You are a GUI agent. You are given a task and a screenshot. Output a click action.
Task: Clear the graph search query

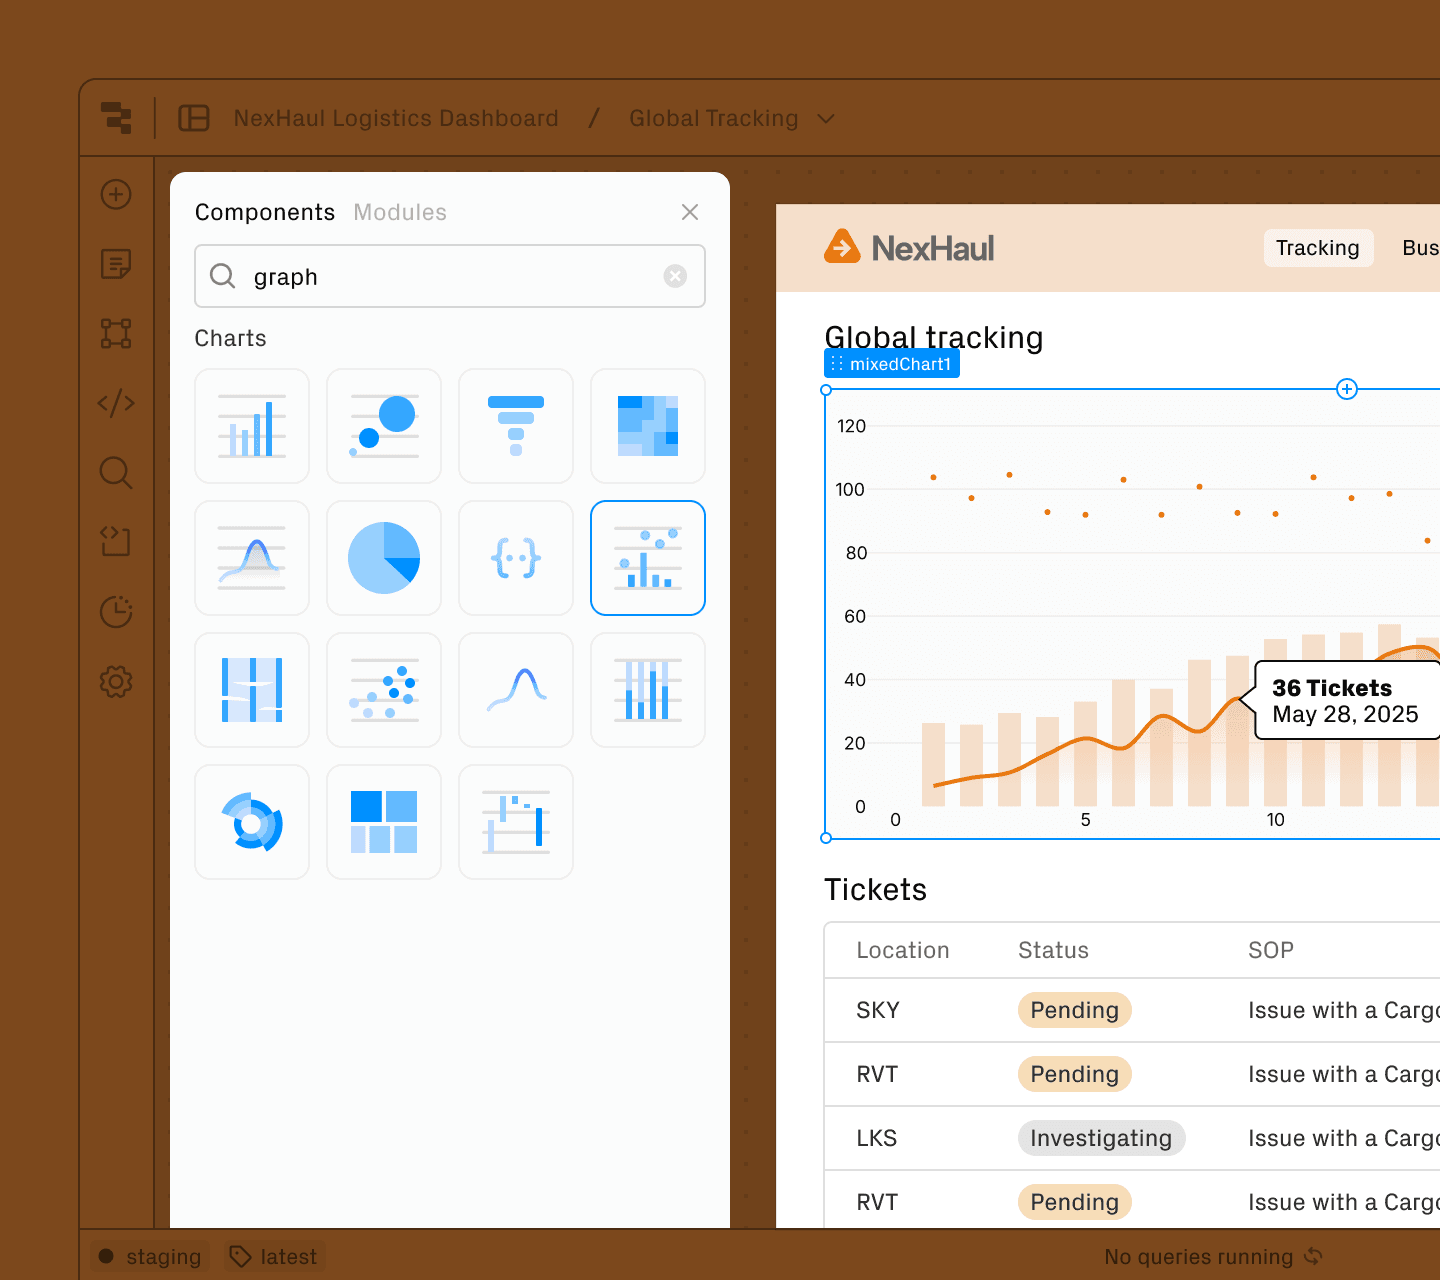(675, 277)
